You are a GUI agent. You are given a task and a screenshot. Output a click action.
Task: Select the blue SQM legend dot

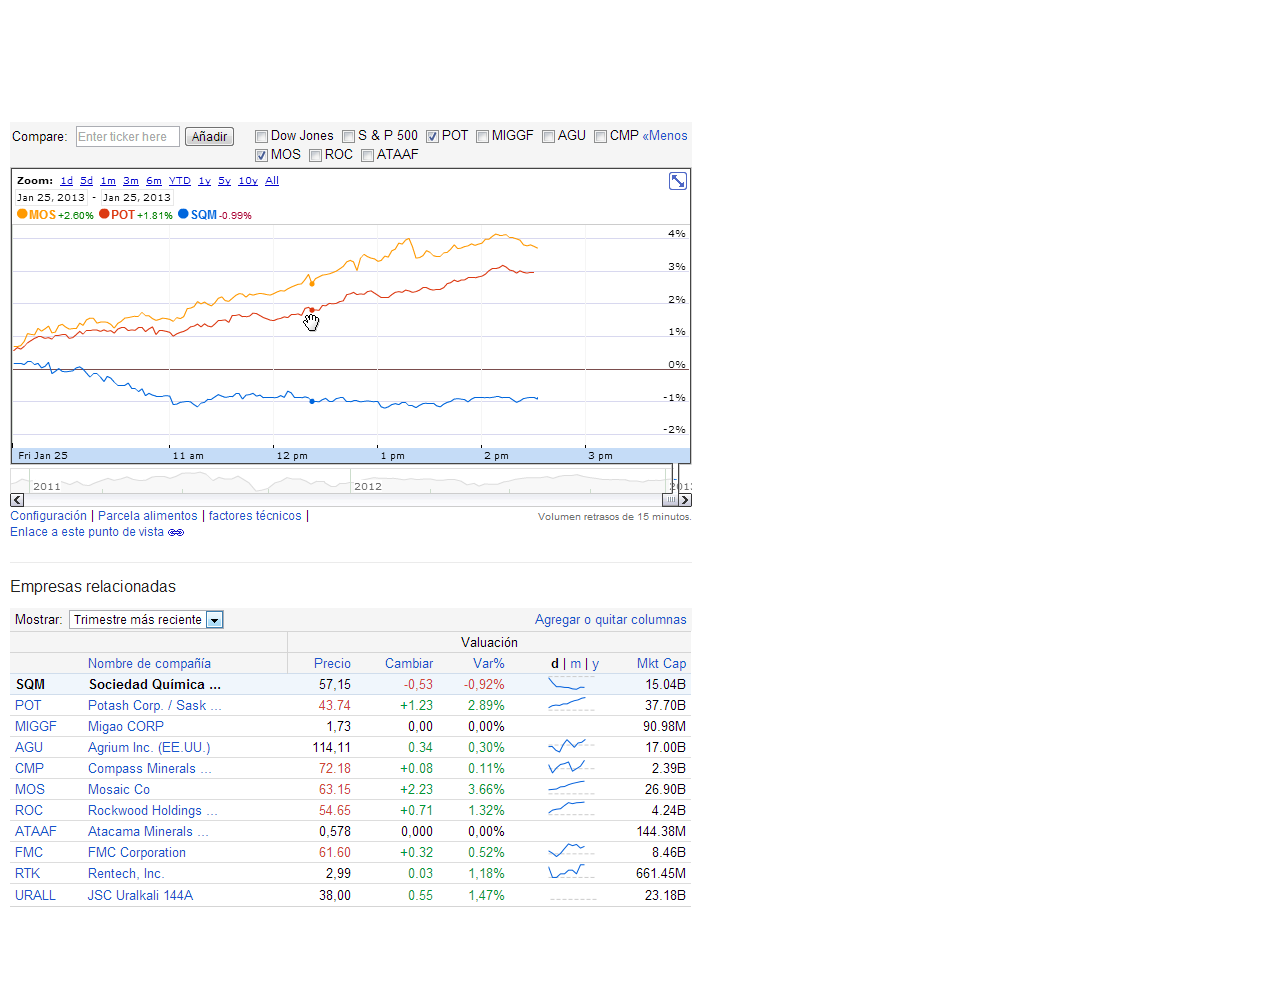click(183, 214)
